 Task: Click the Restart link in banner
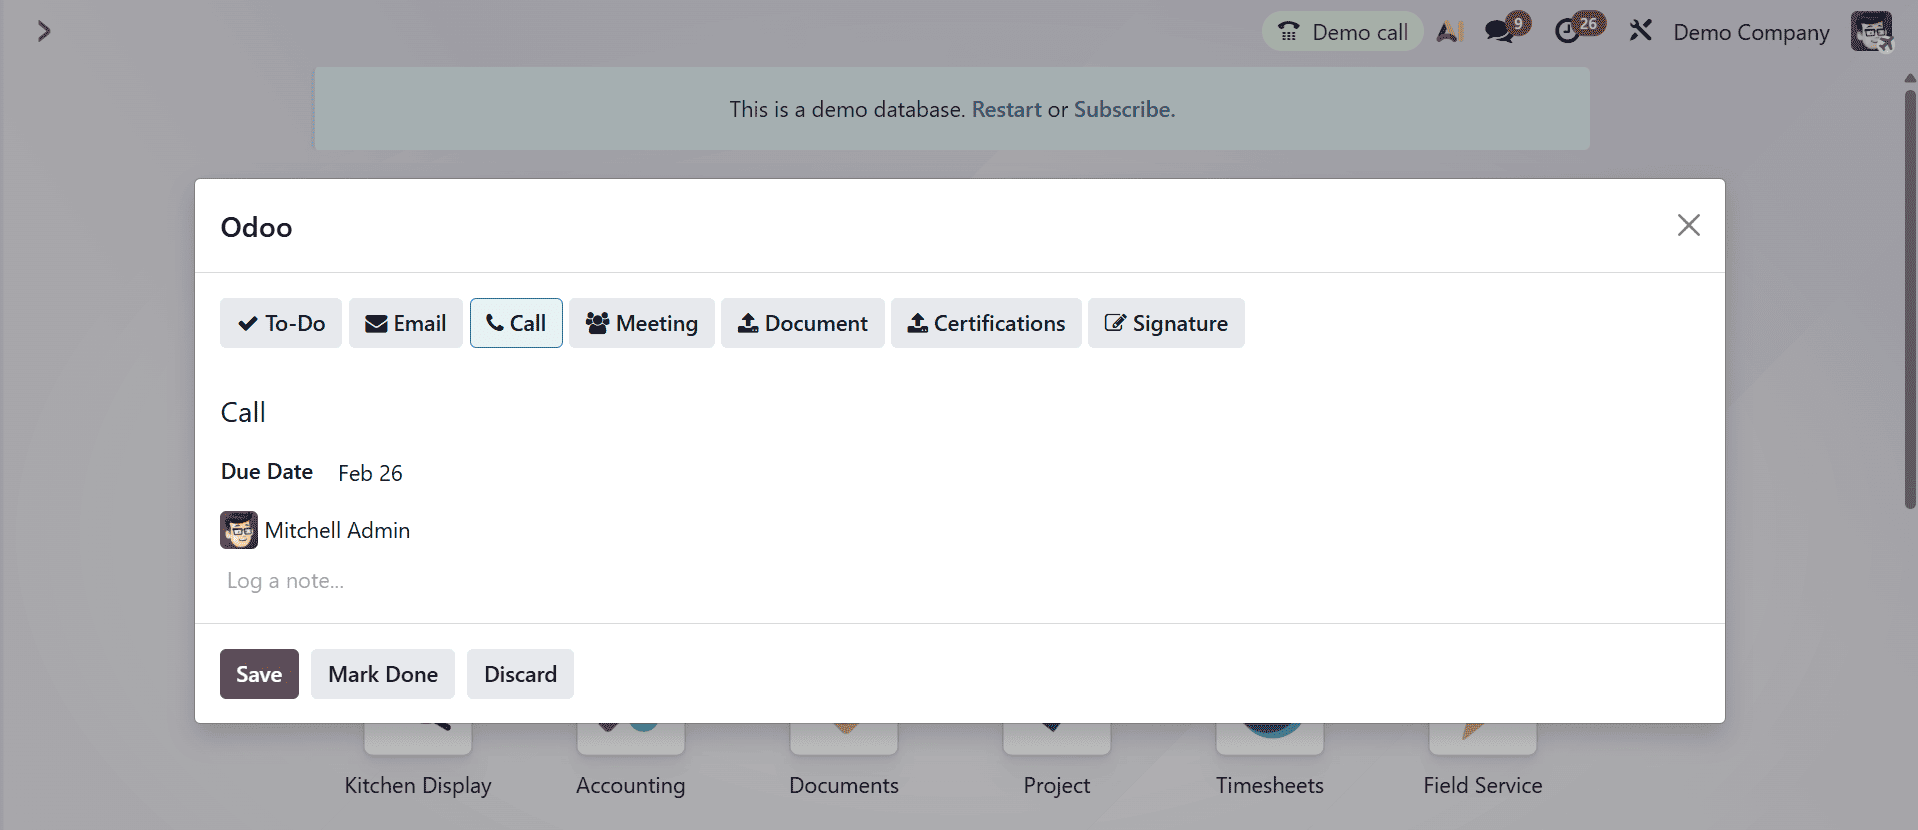(x=1006, y=109)
